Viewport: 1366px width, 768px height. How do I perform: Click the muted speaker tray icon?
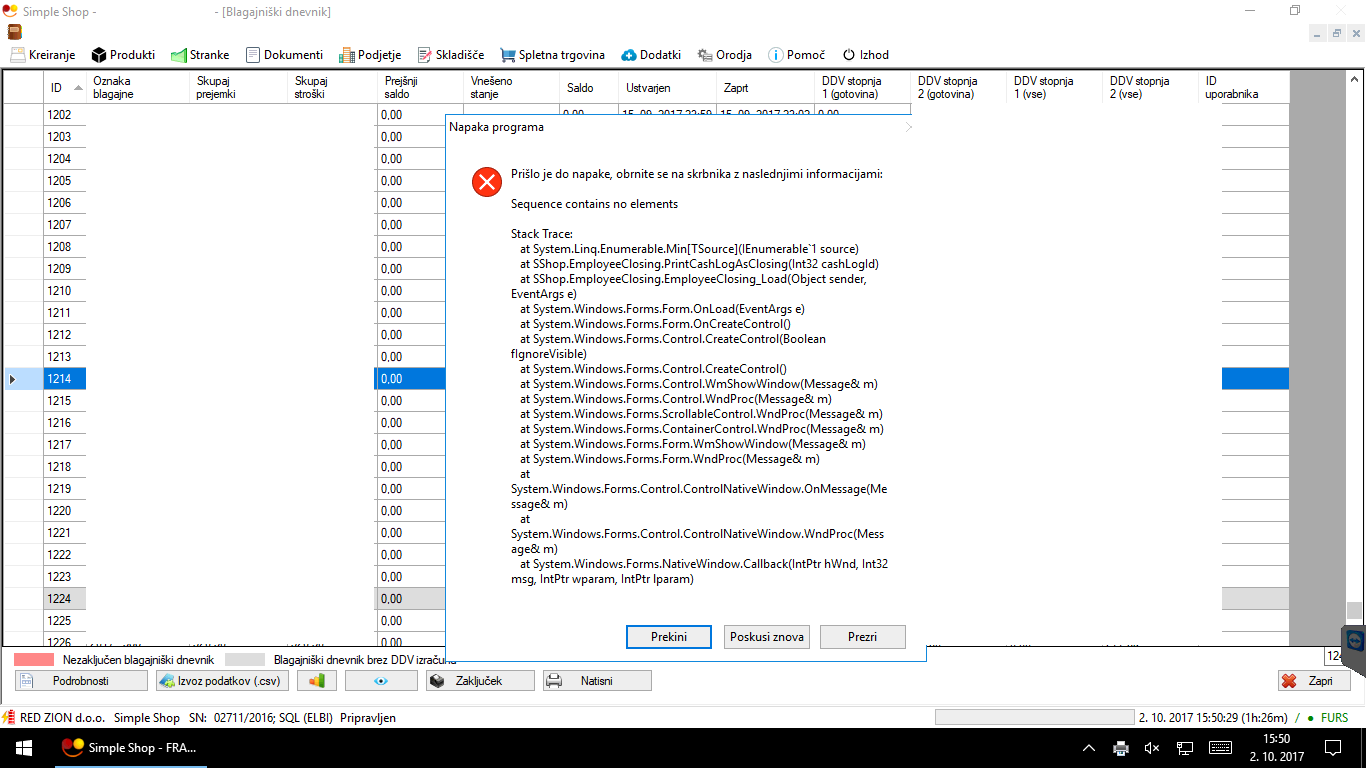pyautogui.click(x=1152, y=748)
